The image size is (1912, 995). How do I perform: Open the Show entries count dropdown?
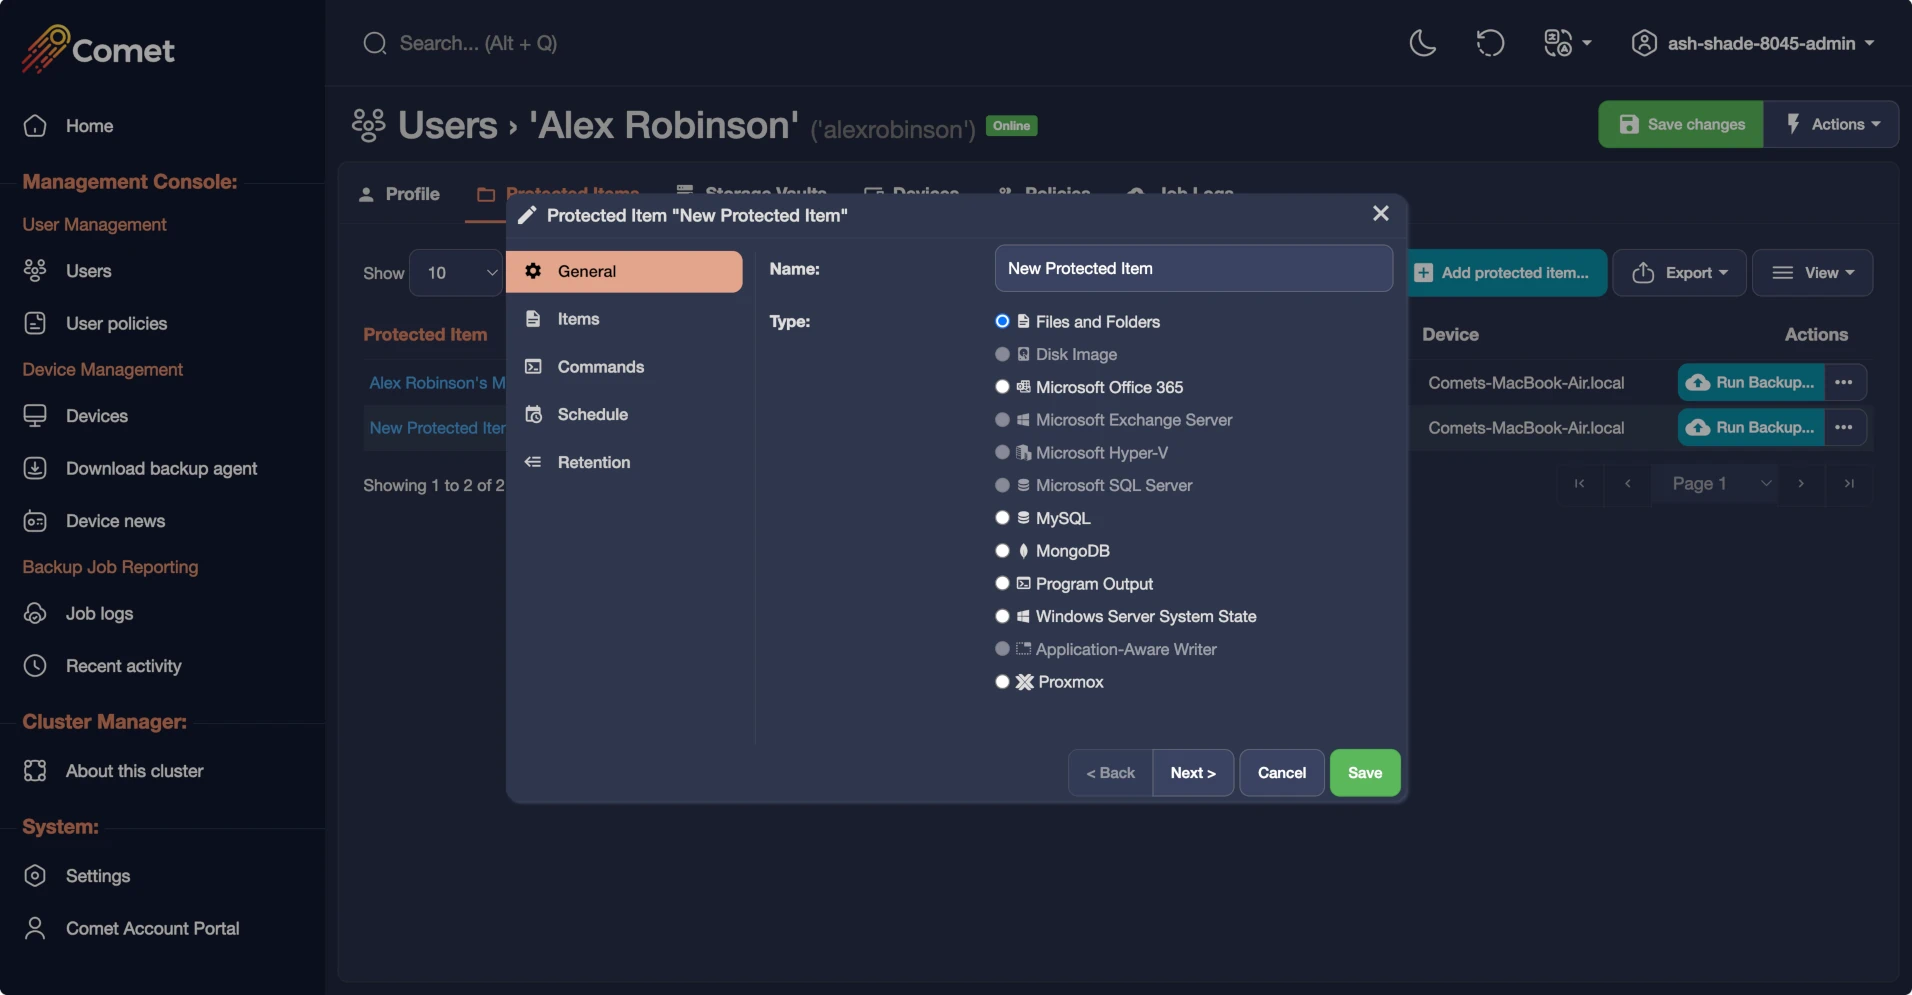tap(456, 273)
